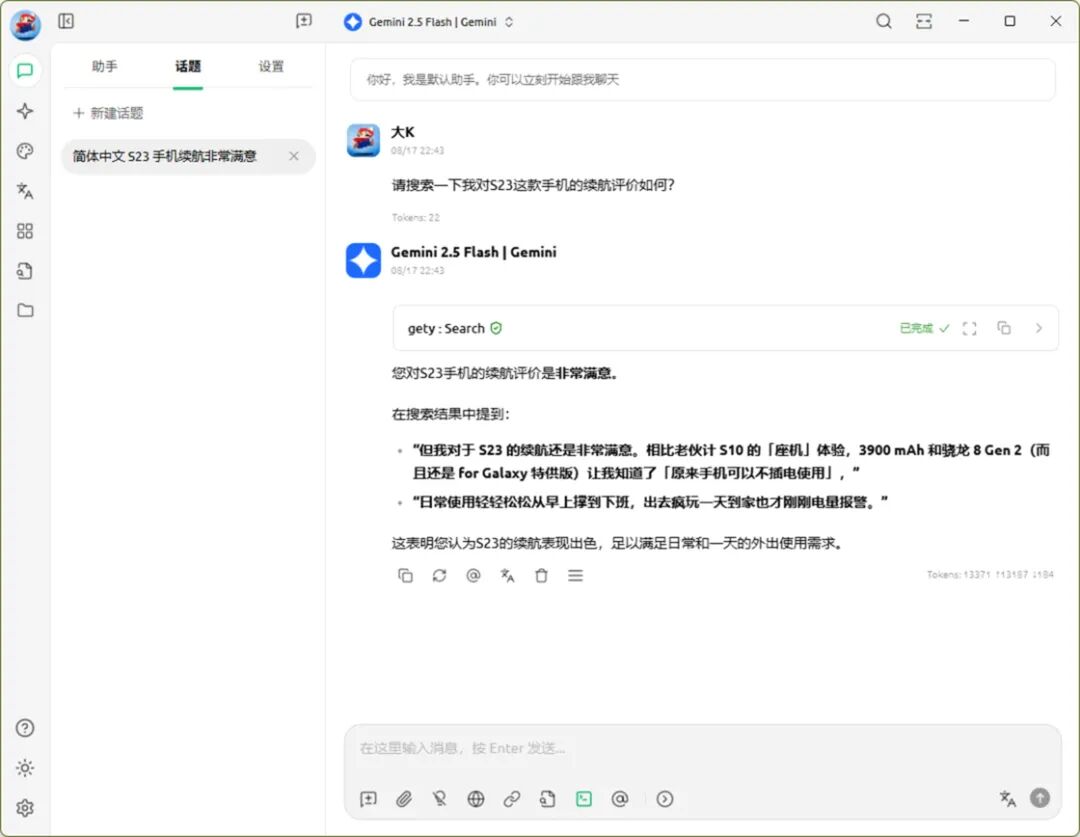Image resolution: width=1080 pixels, height=837 pixels.
Task: Open the Gemini 2.5 Flash model selector
Action: pos(429,22)
